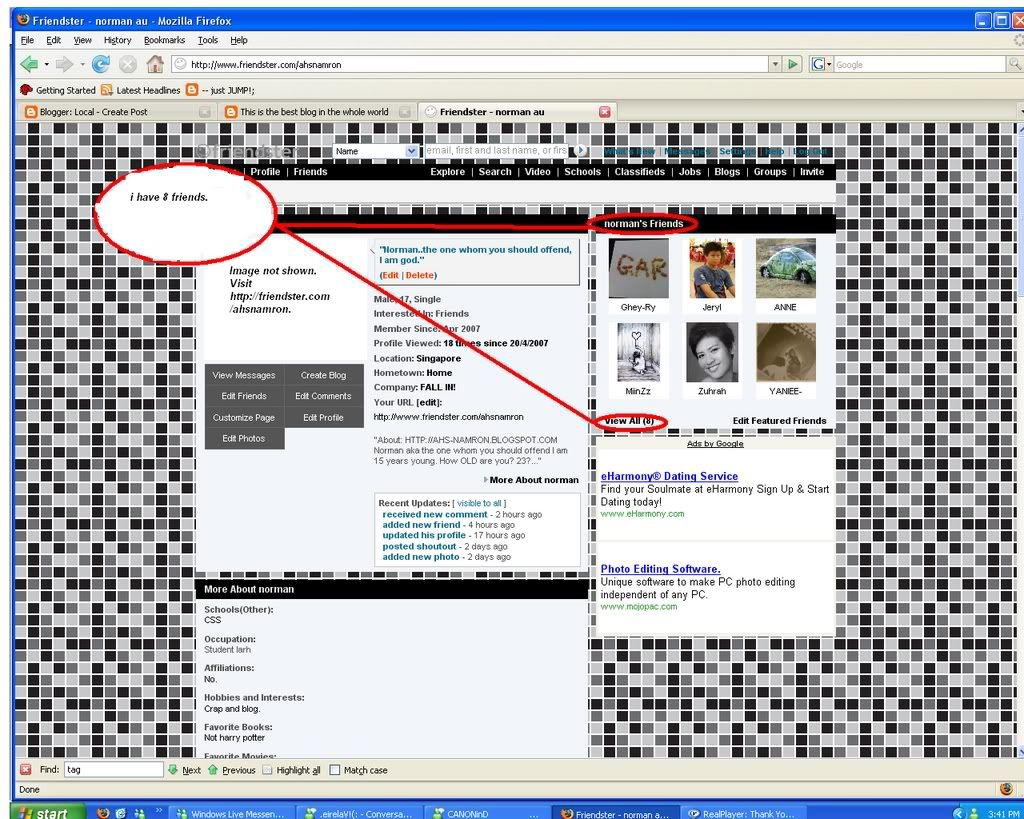The image size is (1024, 819).
Task: Open the 'More About norman' expander link
Action: [x=531, y=479]
